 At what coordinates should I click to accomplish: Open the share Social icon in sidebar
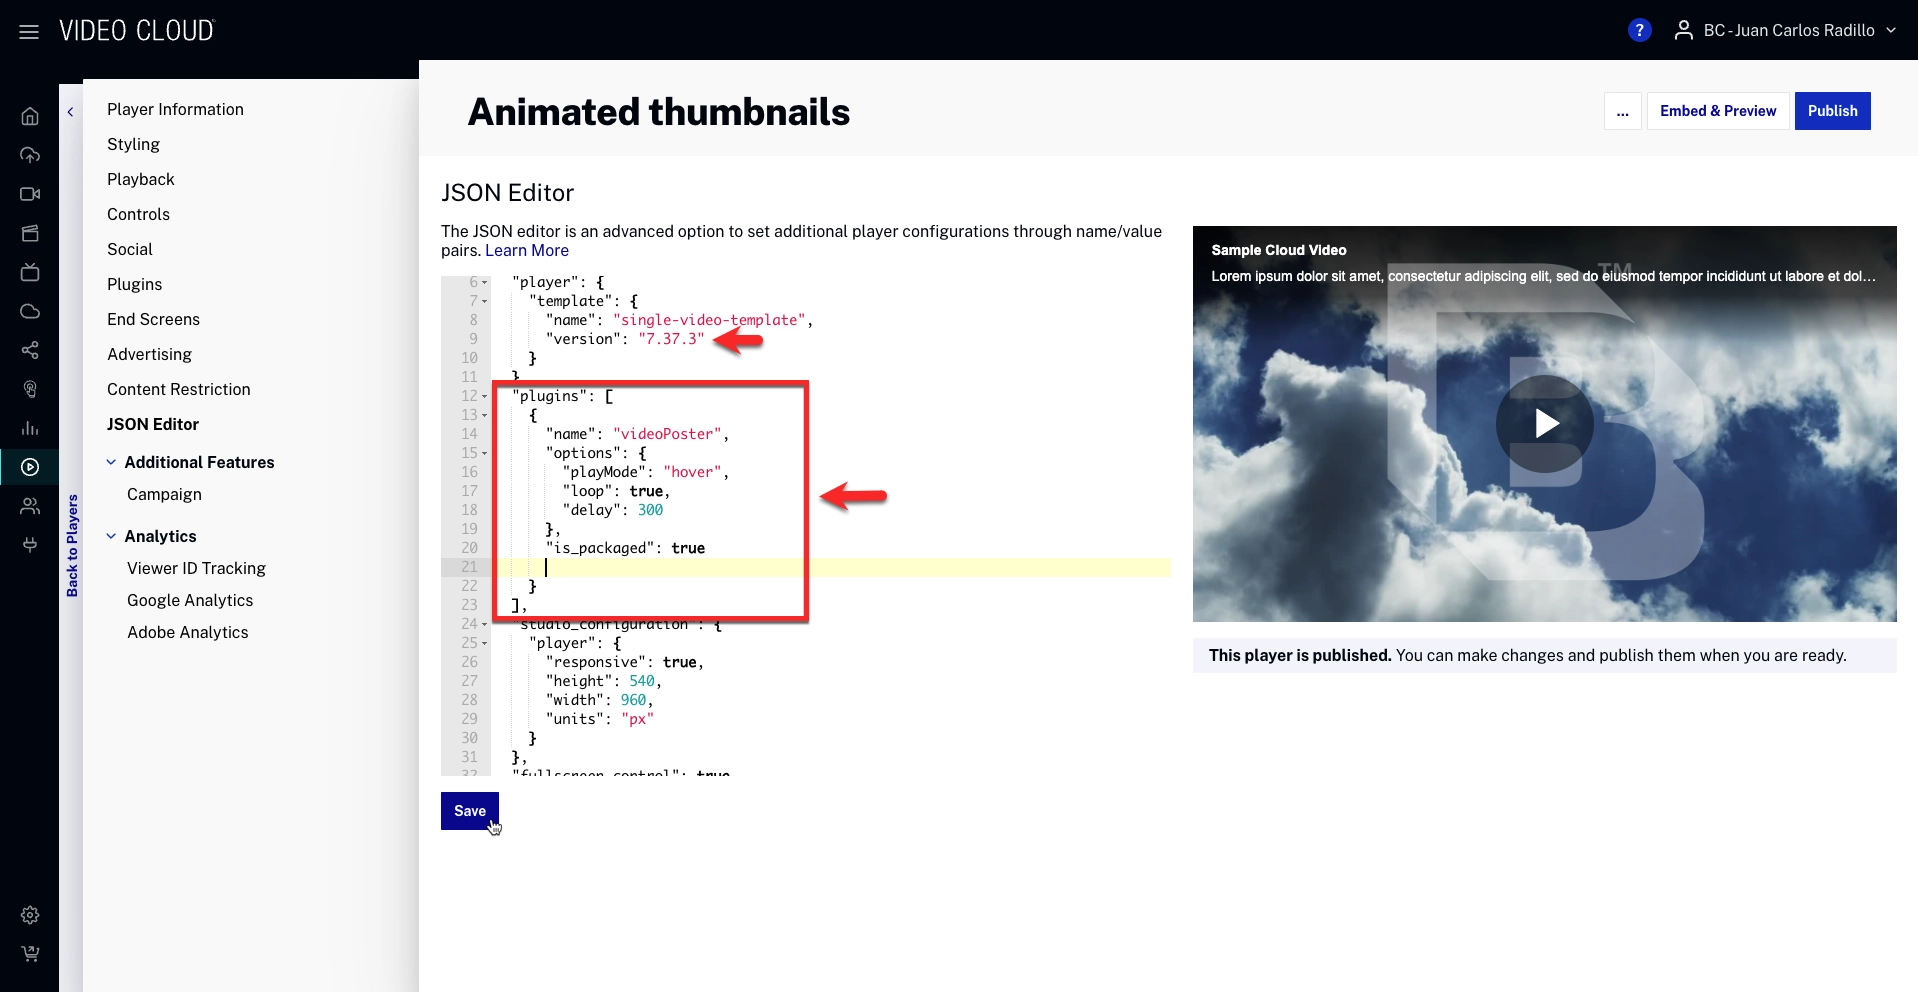click(x=30, y=350)
